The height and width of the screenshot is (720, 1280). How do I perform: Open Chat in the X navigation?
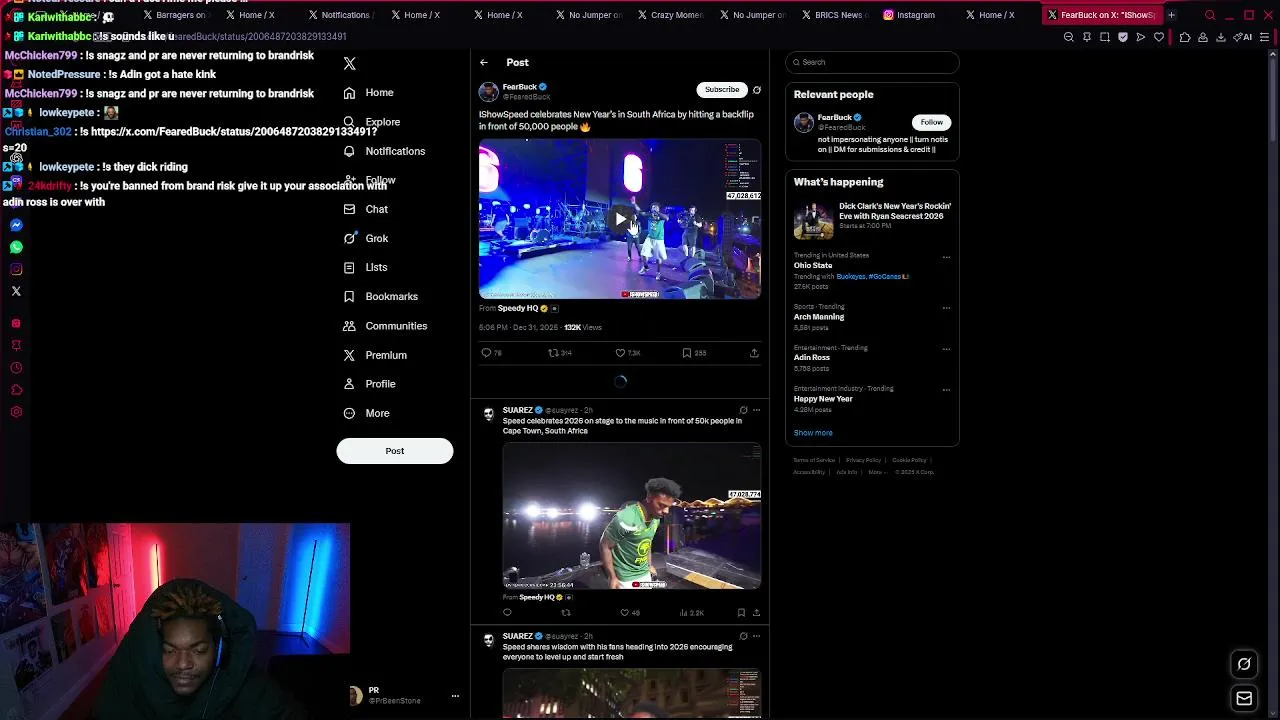366,209
